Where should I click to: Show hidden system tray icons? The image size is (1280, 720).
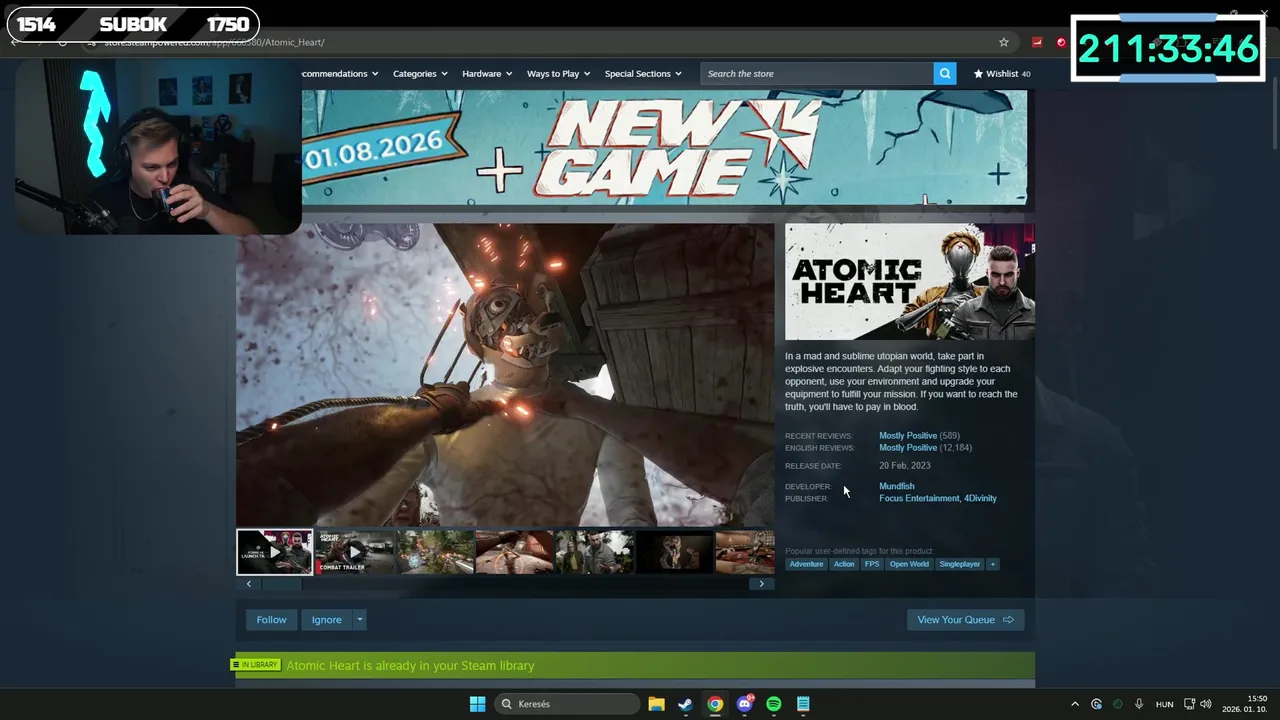pos(1075,704)
